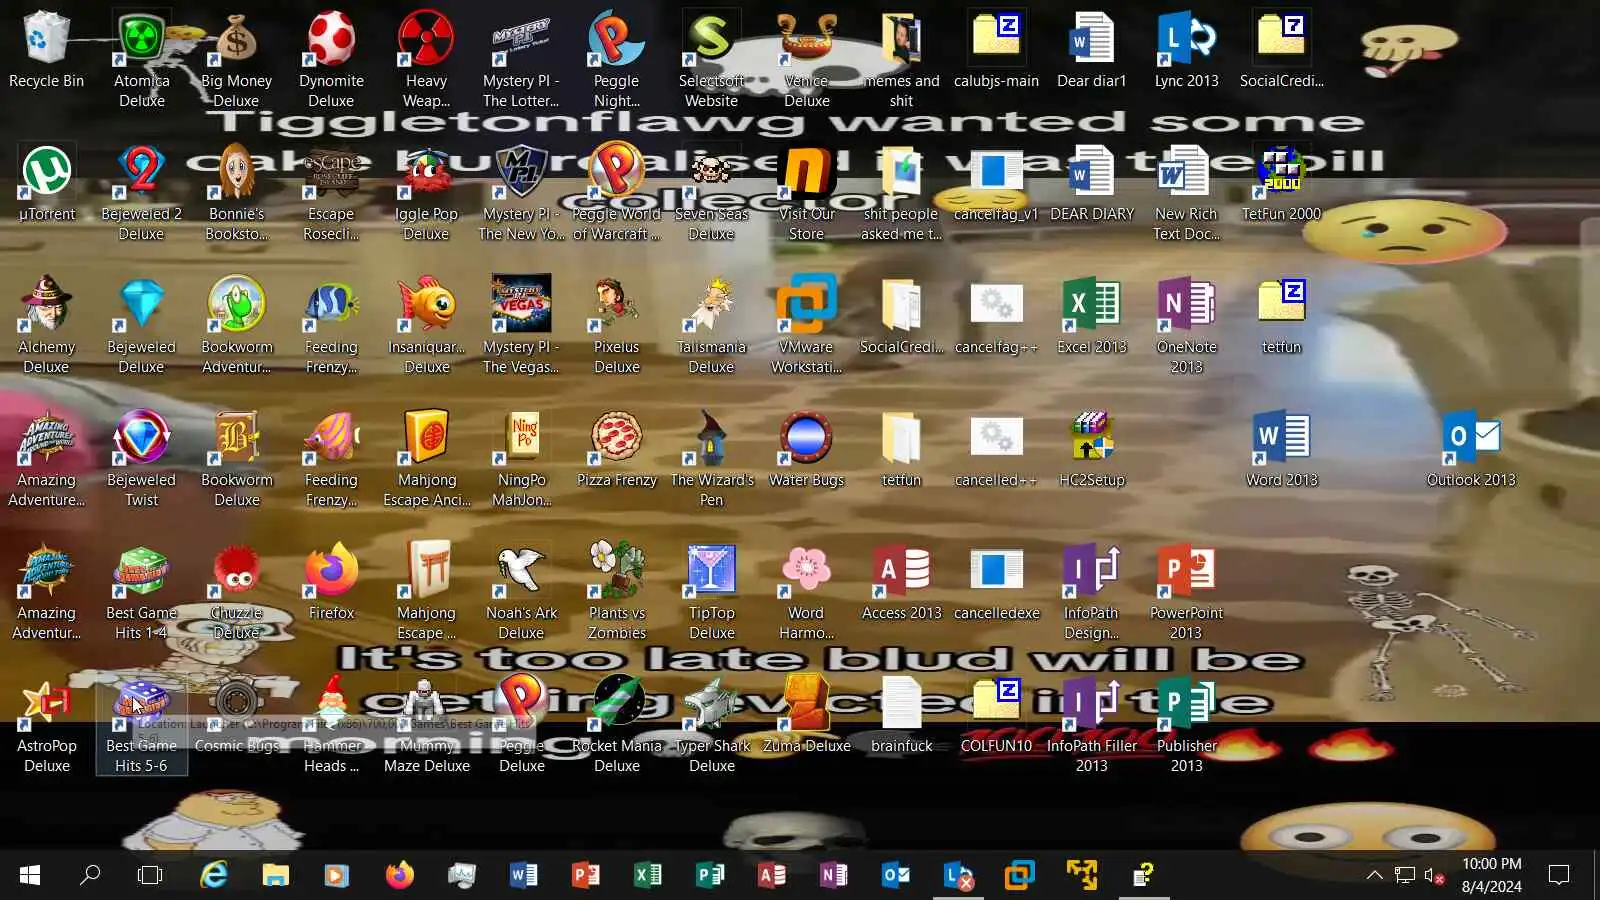Open the Selectsoft Website shortcut
Image resolution: width=1600 pixels, height=900 pixels.
click(x=711, y=59)
